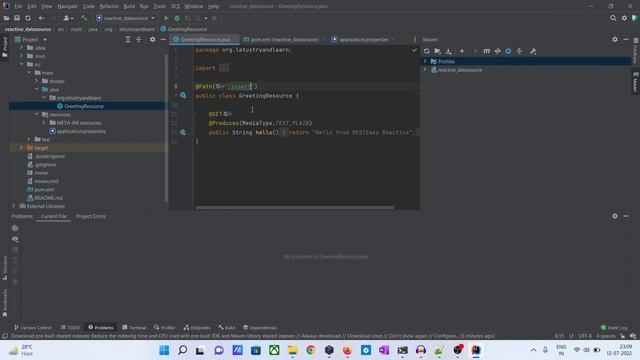
Task: Open run configuration reactive_datasource dropdown
Action: [126, 18]
